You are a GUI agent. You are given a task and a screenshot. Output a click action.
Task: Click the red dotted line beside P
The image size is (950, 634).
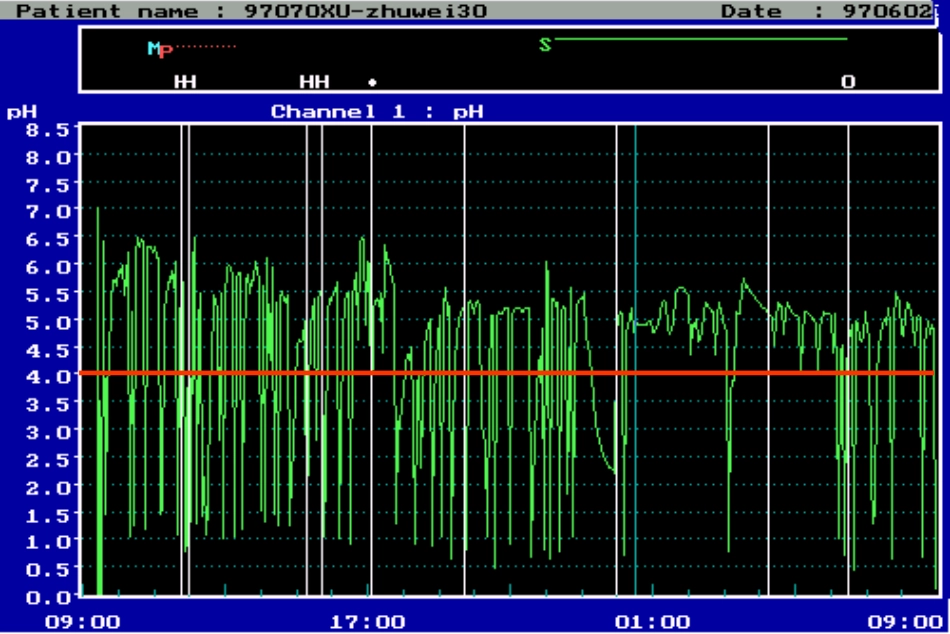pos(205,46)
